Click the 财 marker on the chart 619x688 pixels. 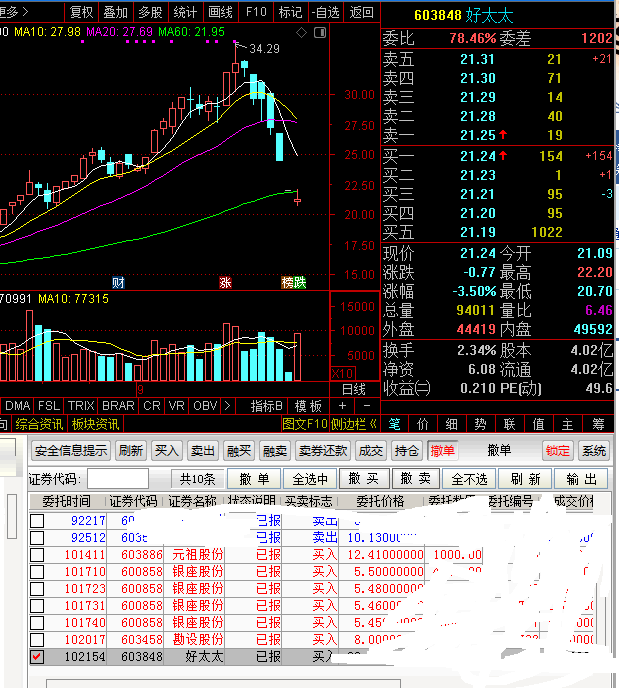coord(118,283)
